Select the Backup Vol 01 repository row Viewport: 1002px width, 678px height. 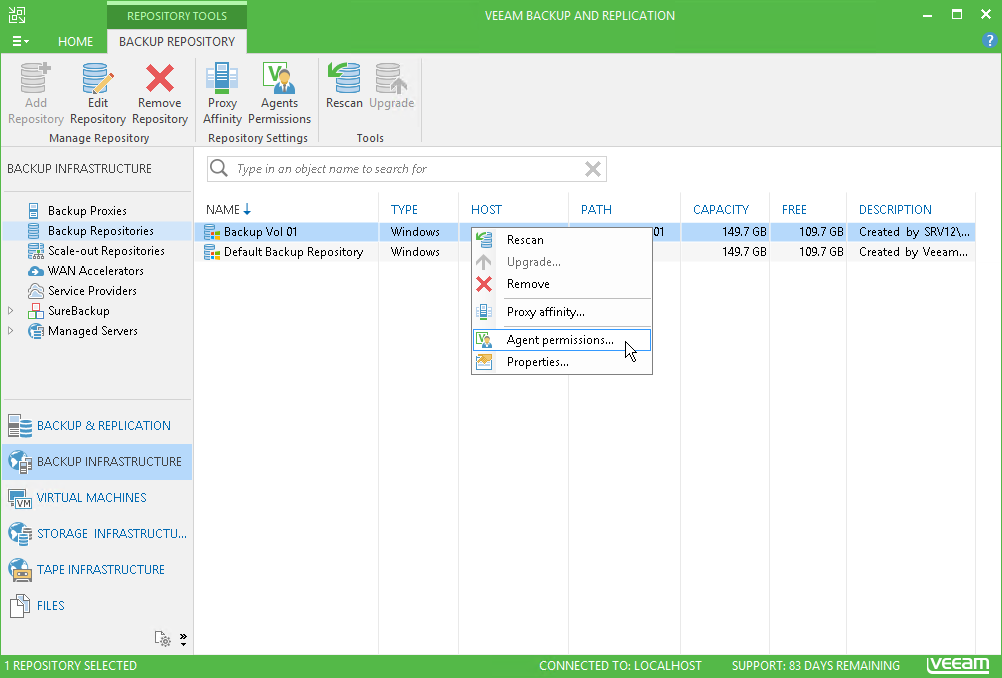[x=585, y=232]
